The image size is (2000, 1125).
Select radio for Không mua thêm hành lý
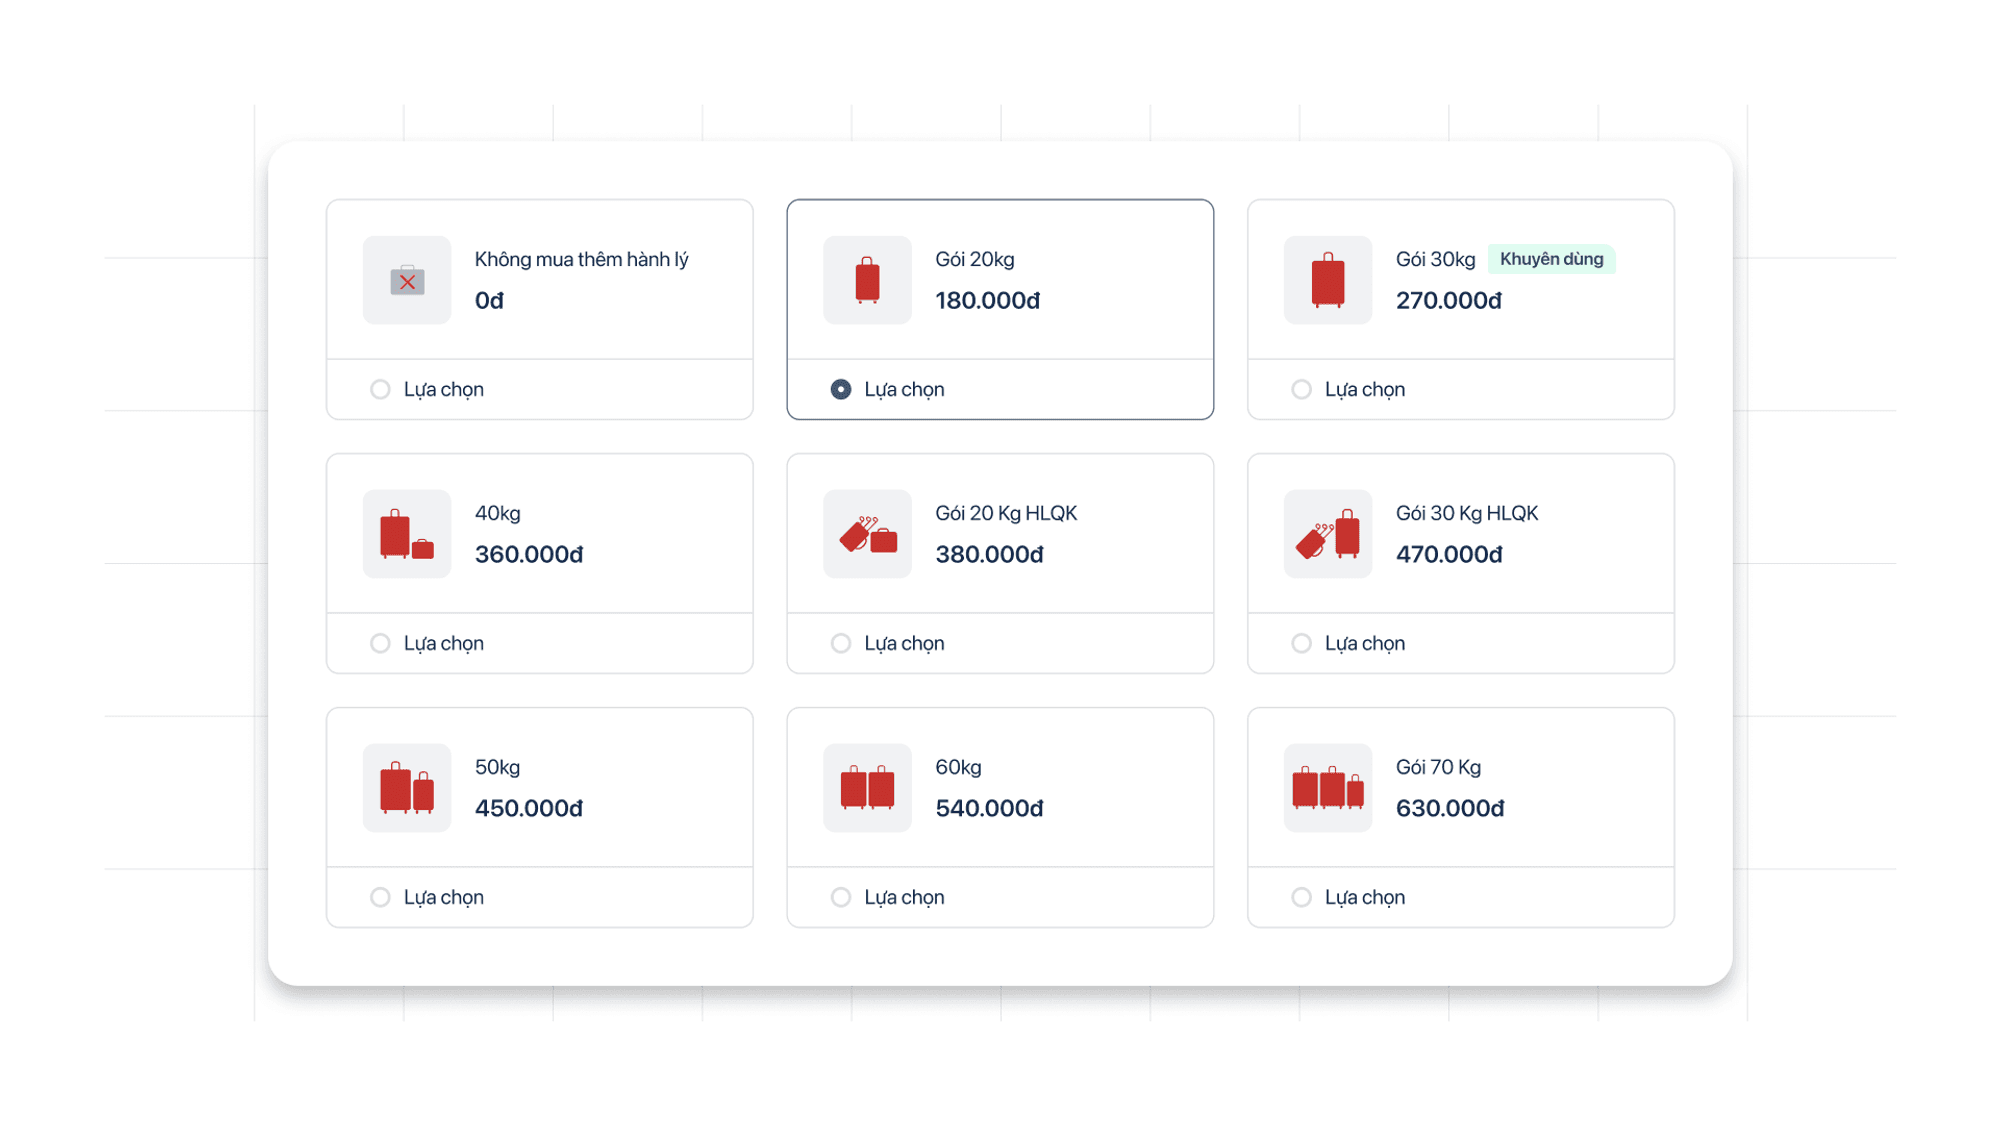pyautogui.click(x=380, y=389)
